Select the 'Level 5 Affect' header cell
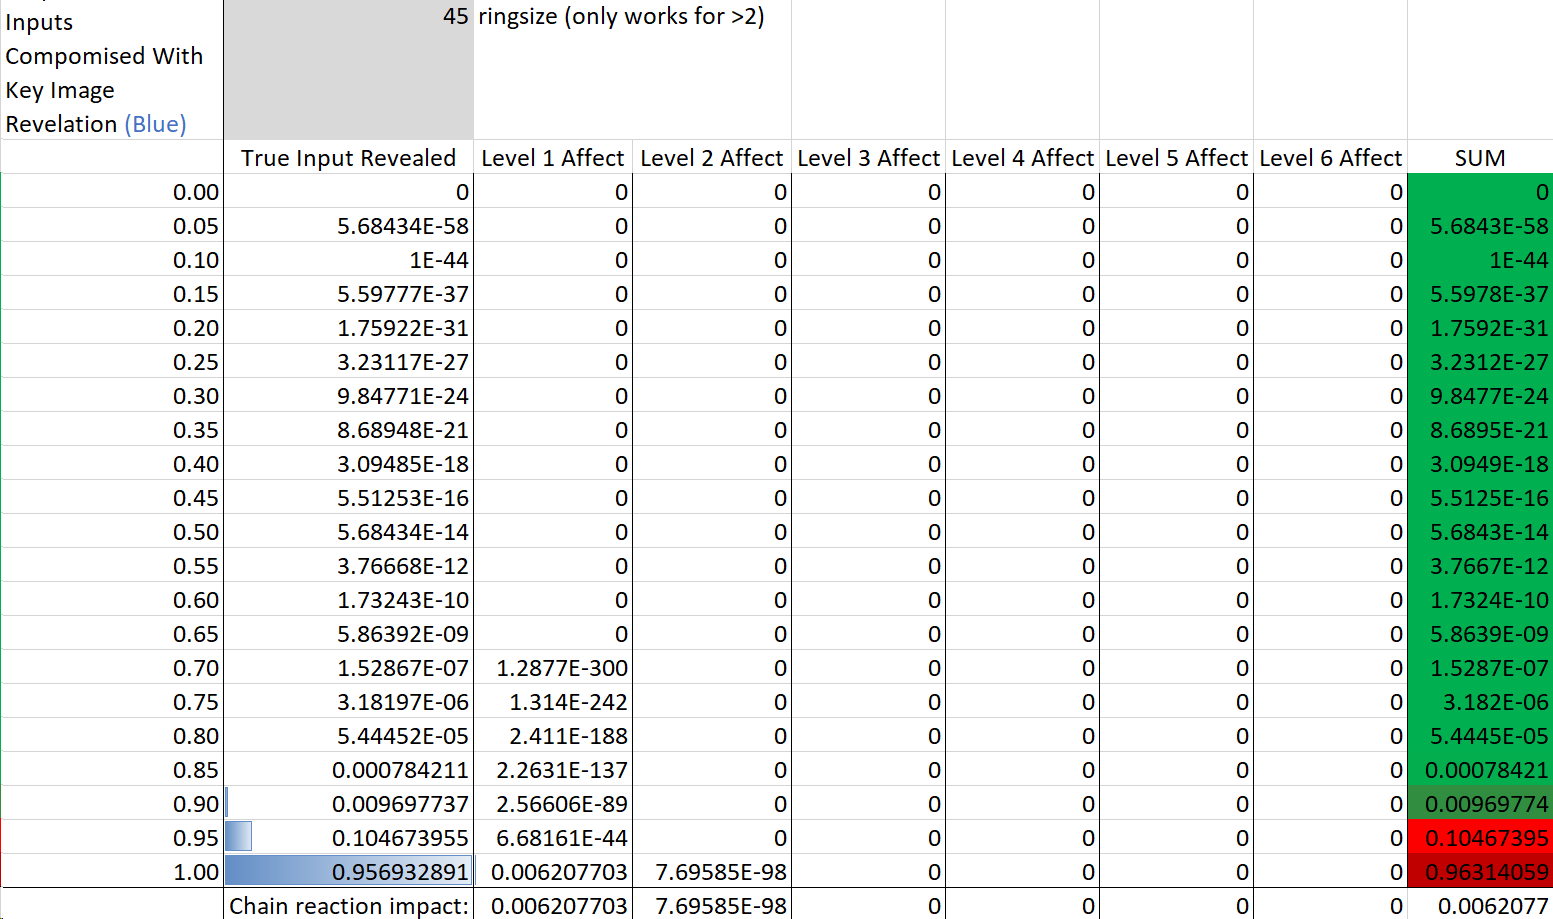This screenshot has width=1553, height=919. (1176, 157)
